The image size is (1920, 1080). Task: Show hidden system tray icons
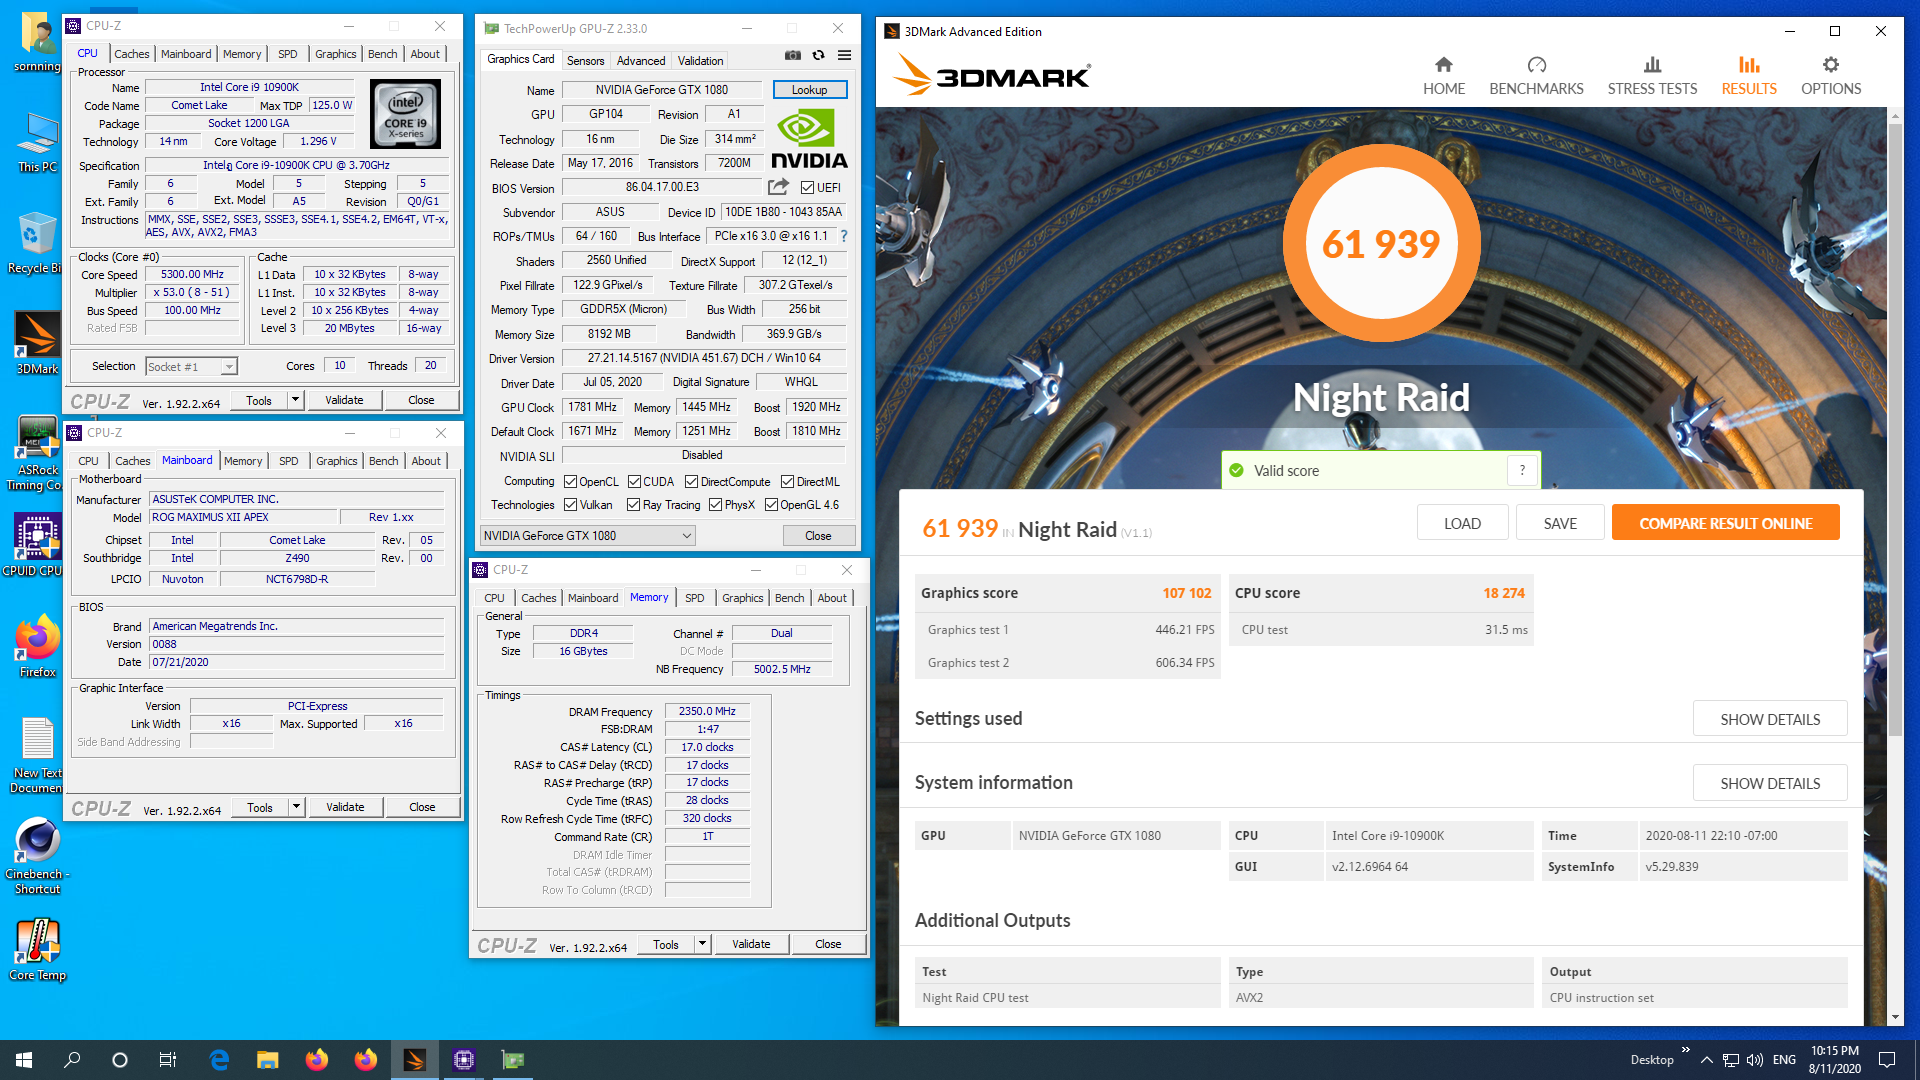tap(1706, 1060)
